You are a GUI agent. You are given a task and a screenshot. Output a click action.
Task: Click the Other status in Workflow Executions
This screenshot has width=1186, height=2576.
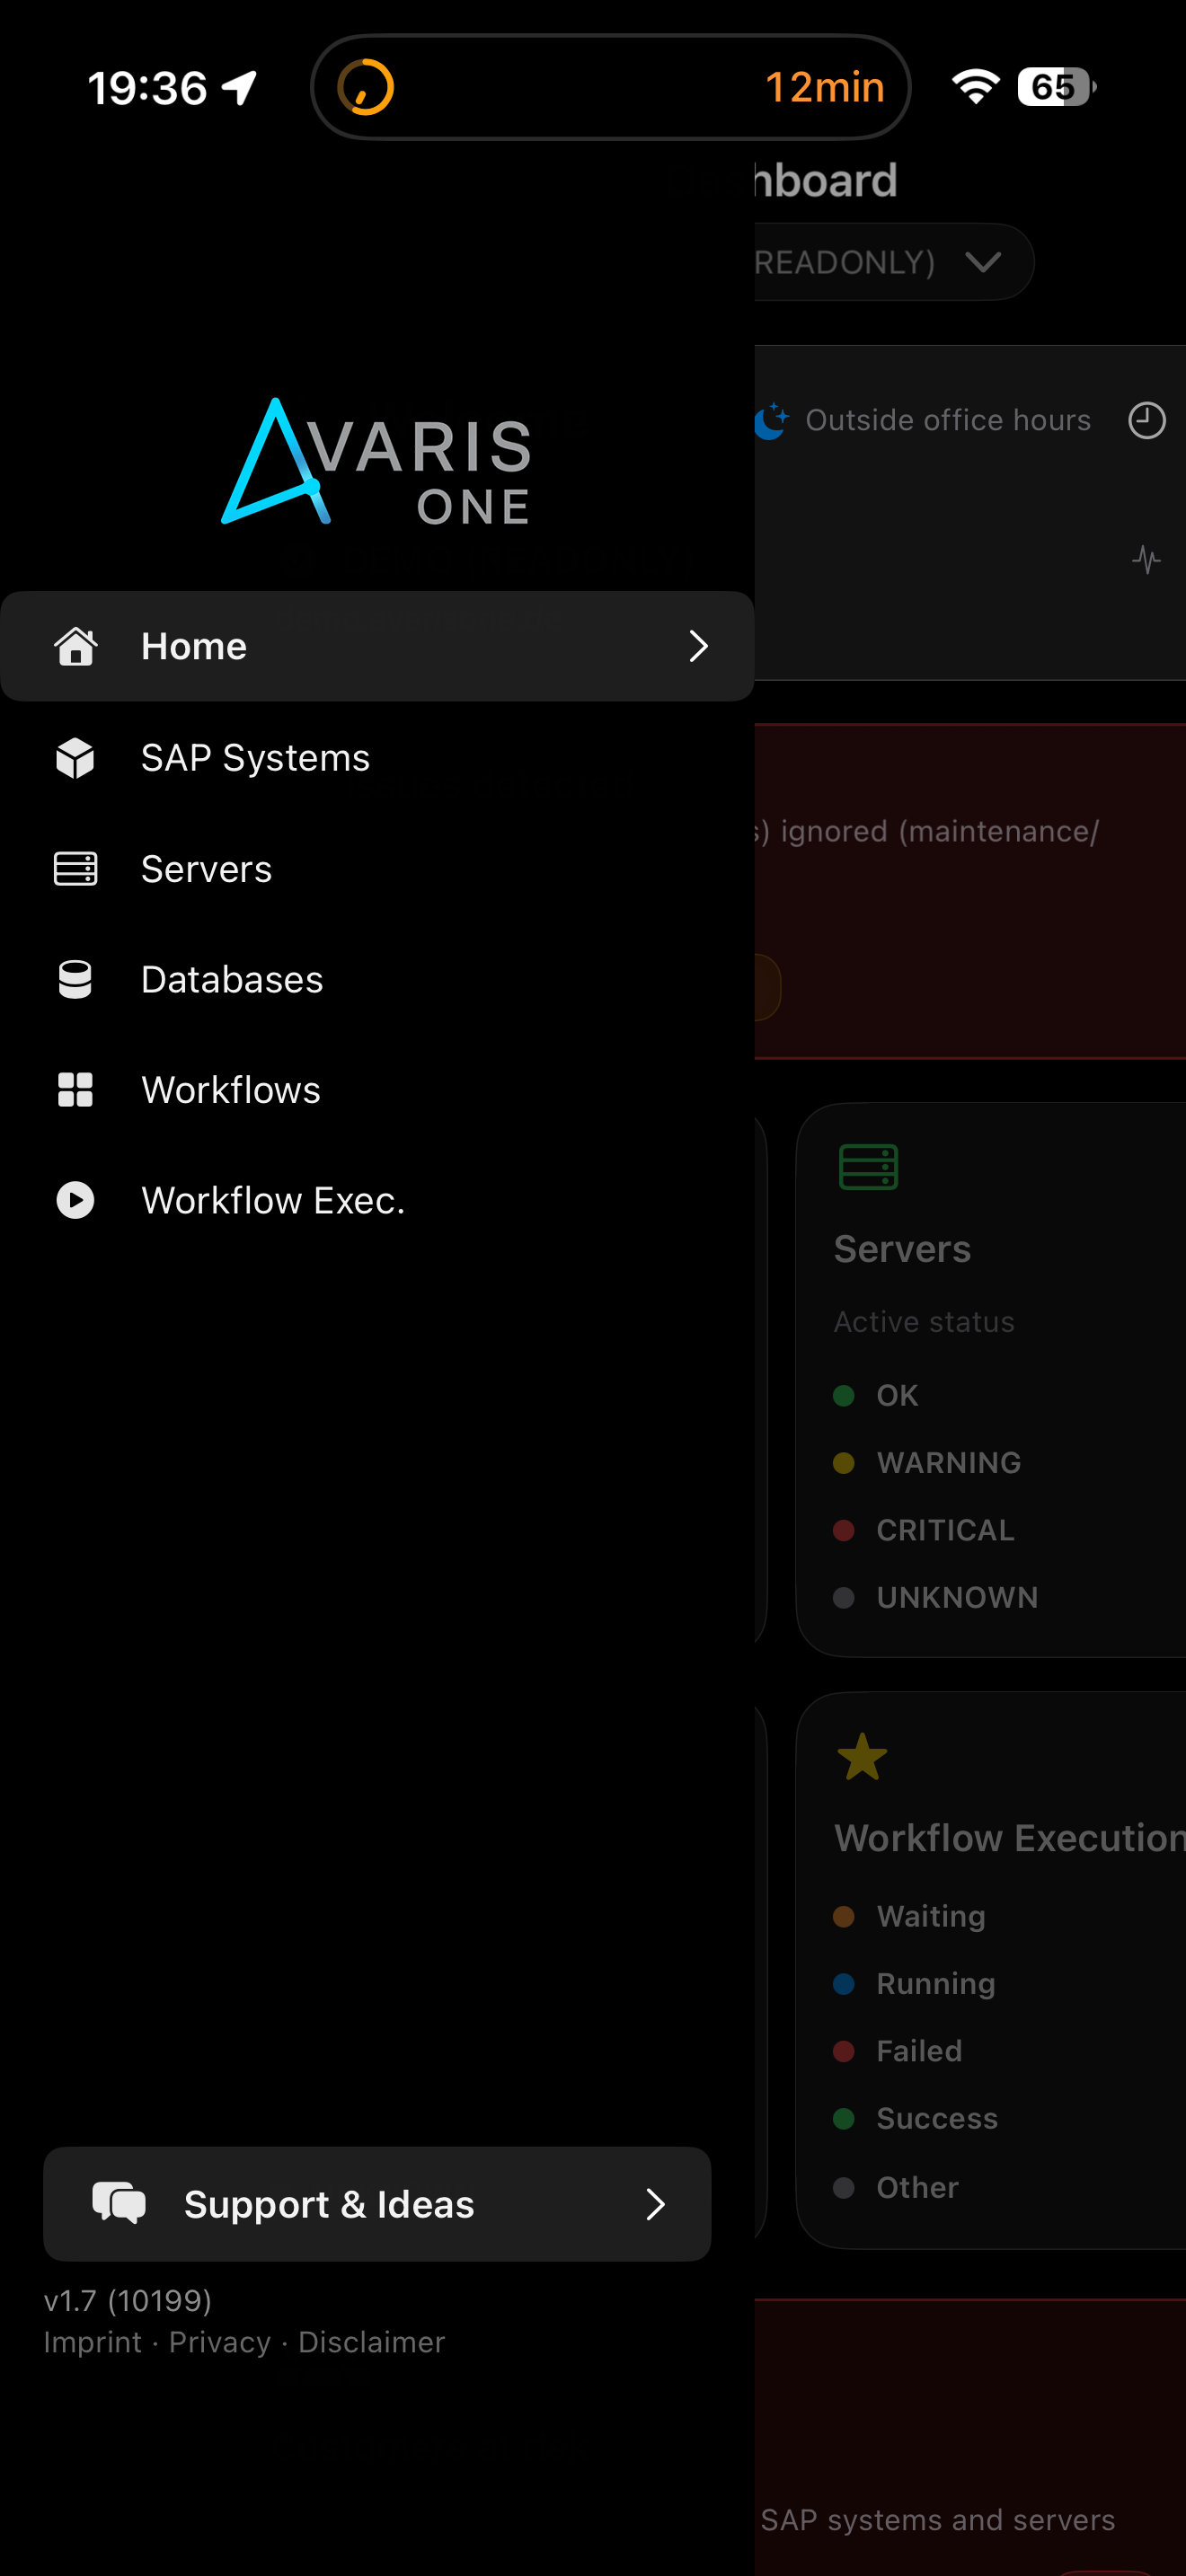click(896, 2187)
